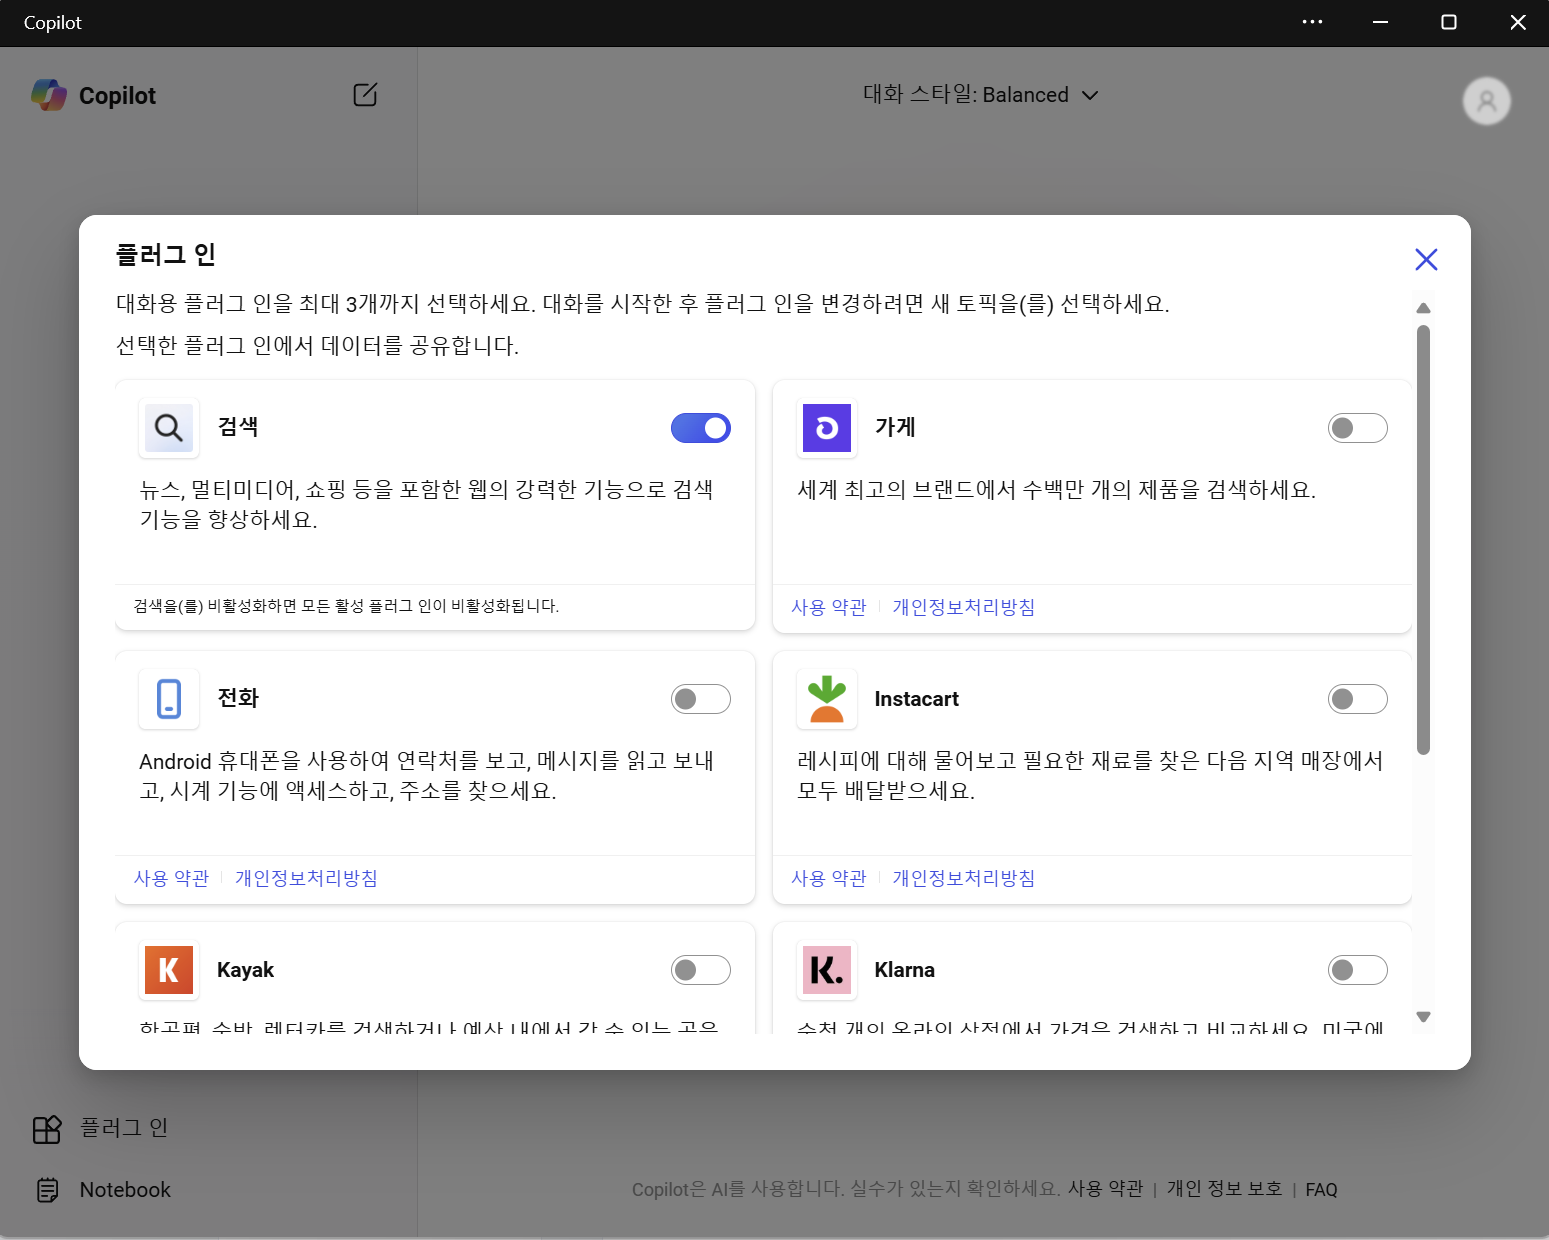The height and width of the screenshot is (1240, 1549).
Task: Click 개인 정보 보호 in the footer
Action: coord(1224,1189)
